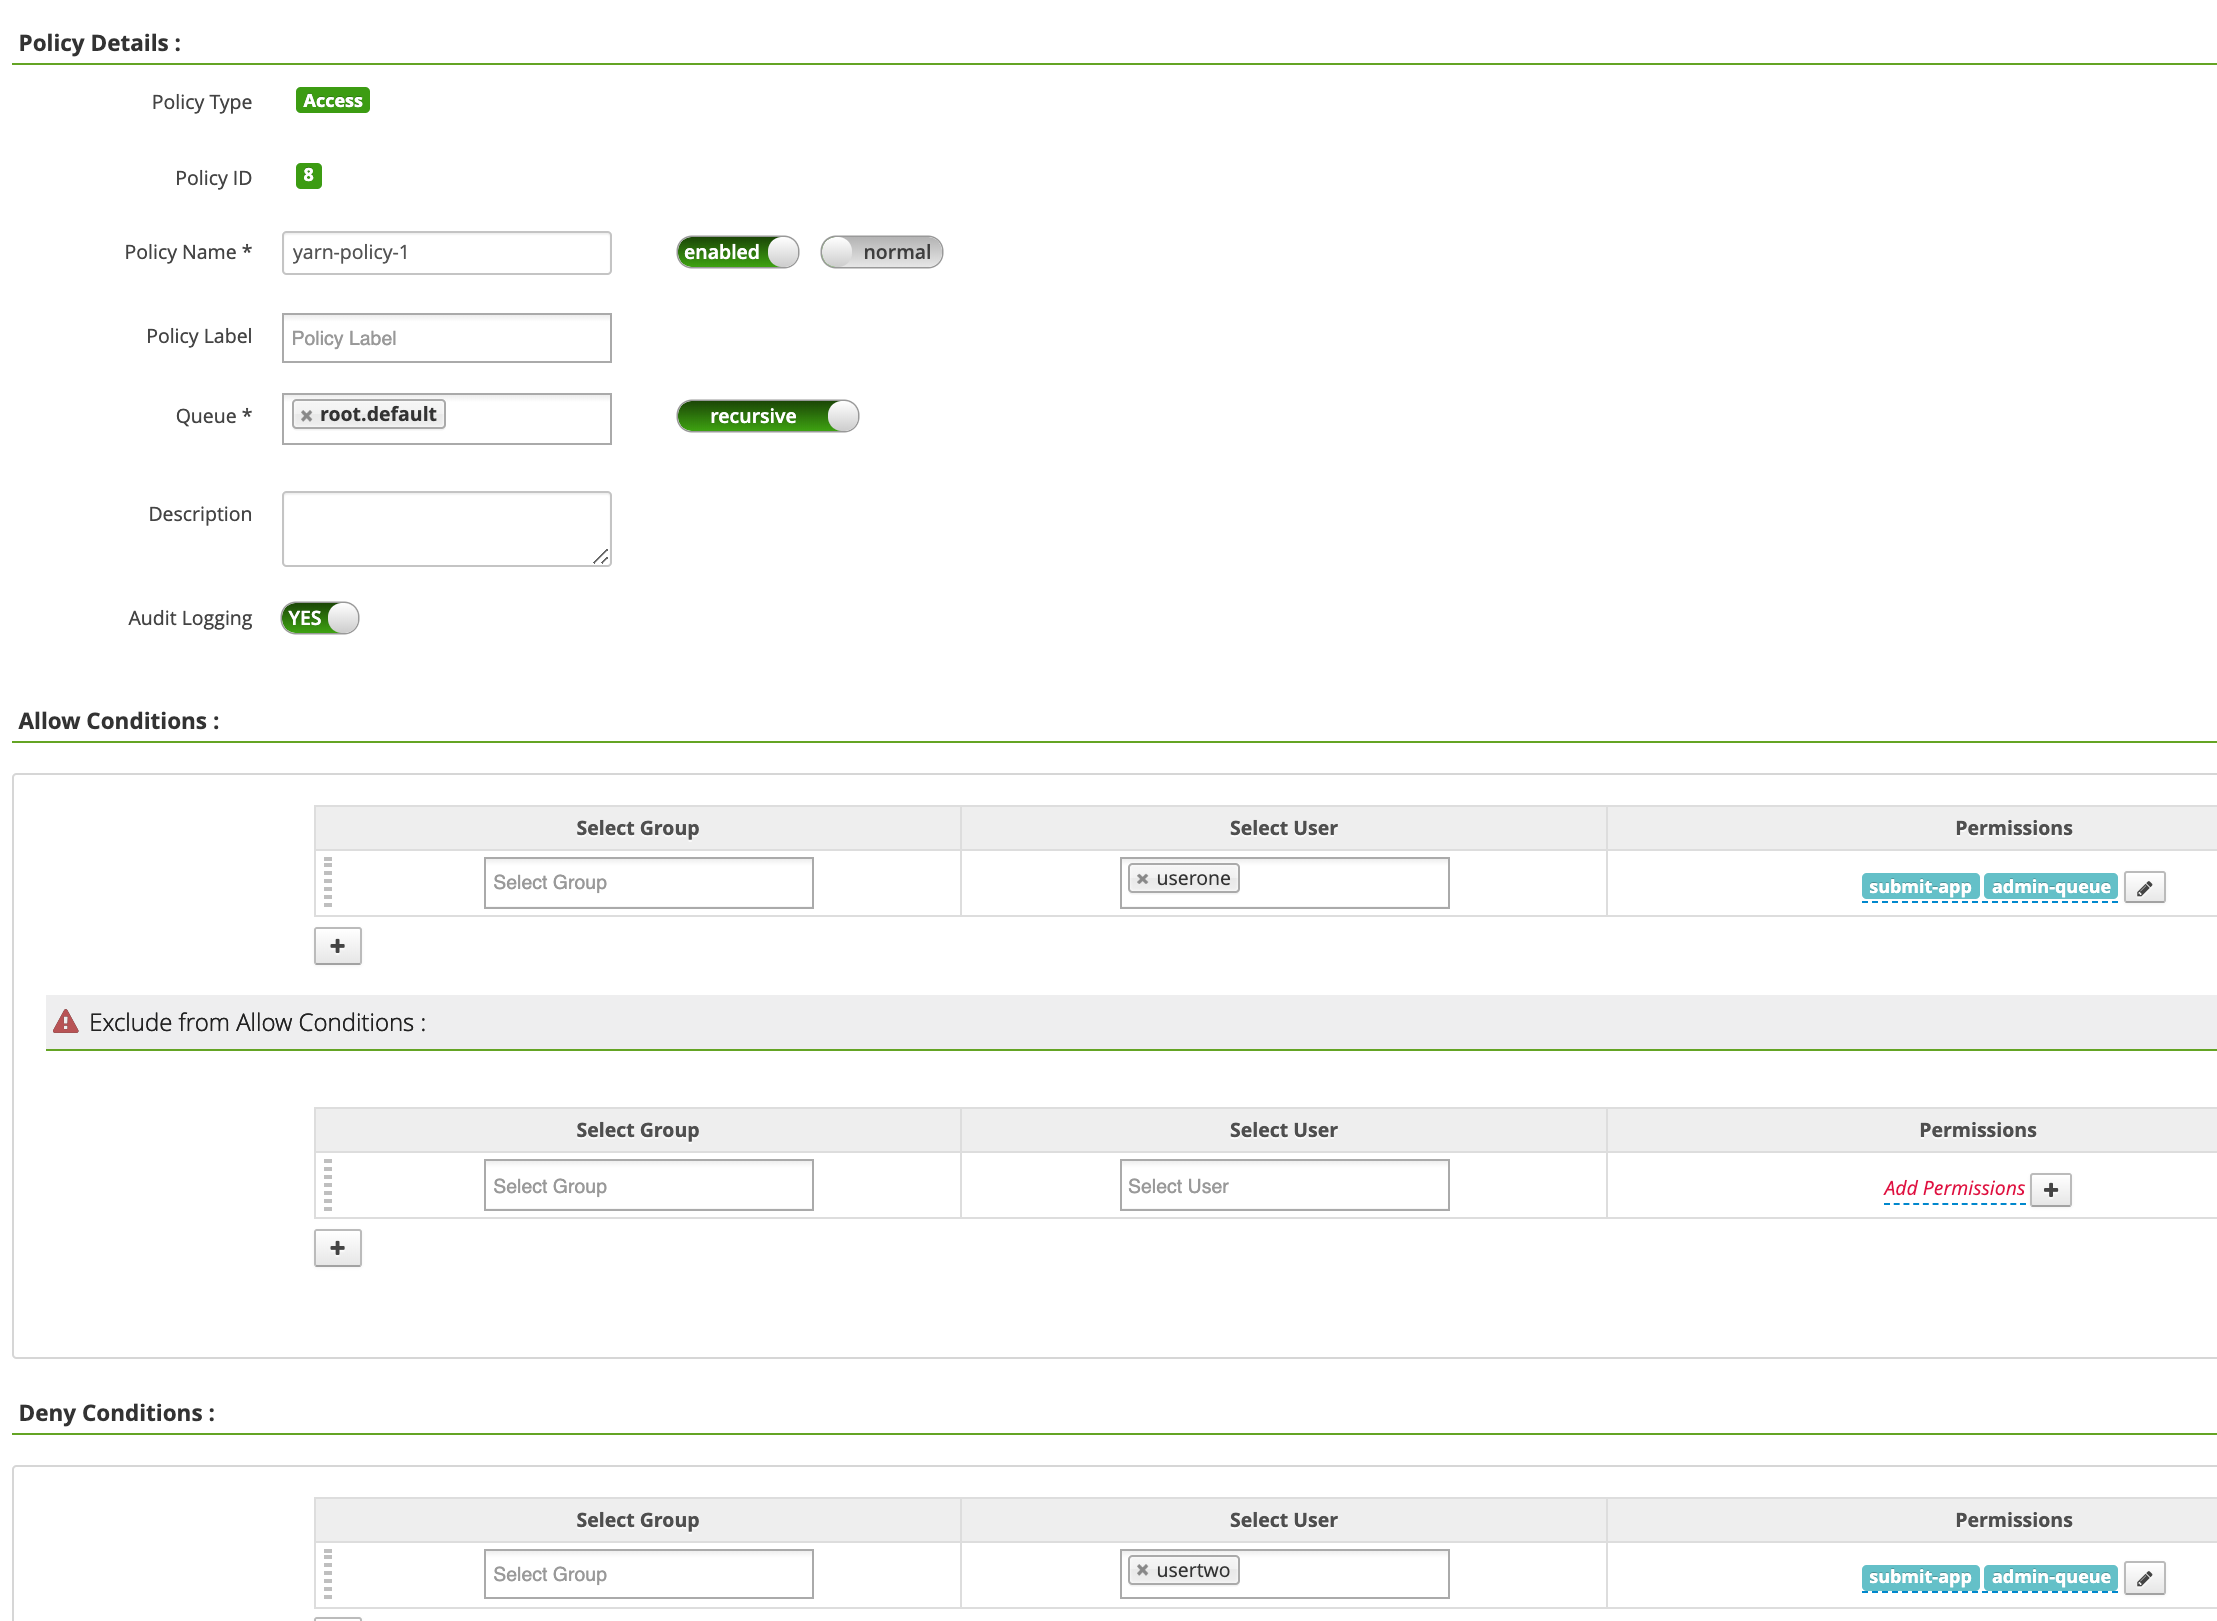This screenshot has height=1621, width=2217.
Task: Click plus next to Add Permissions
Action: 2051,1190
